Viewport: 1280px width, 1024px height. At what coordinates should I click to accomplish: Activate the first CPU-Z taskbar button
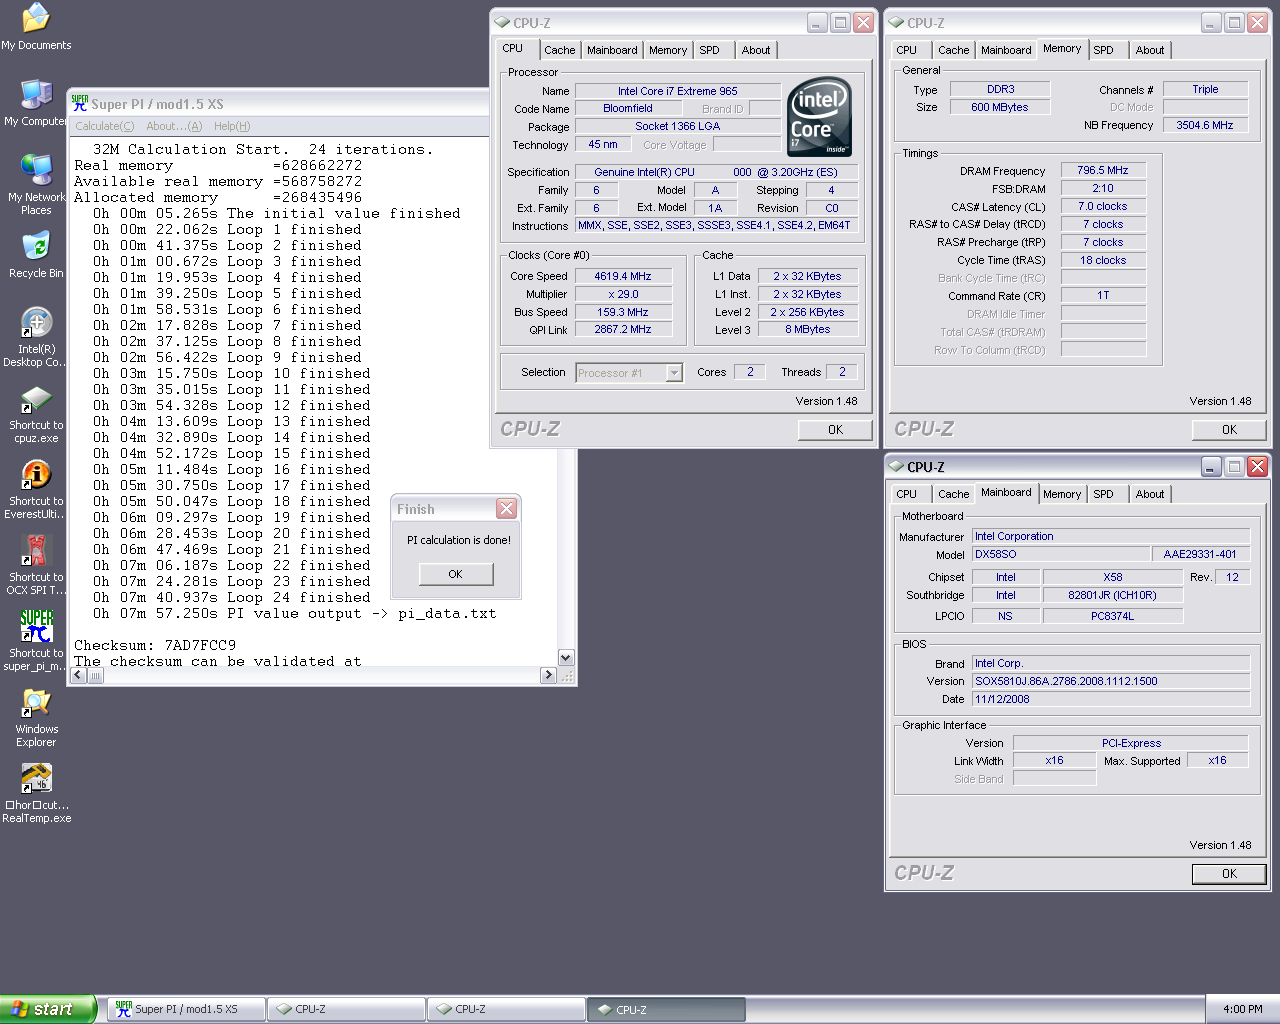346,1009
